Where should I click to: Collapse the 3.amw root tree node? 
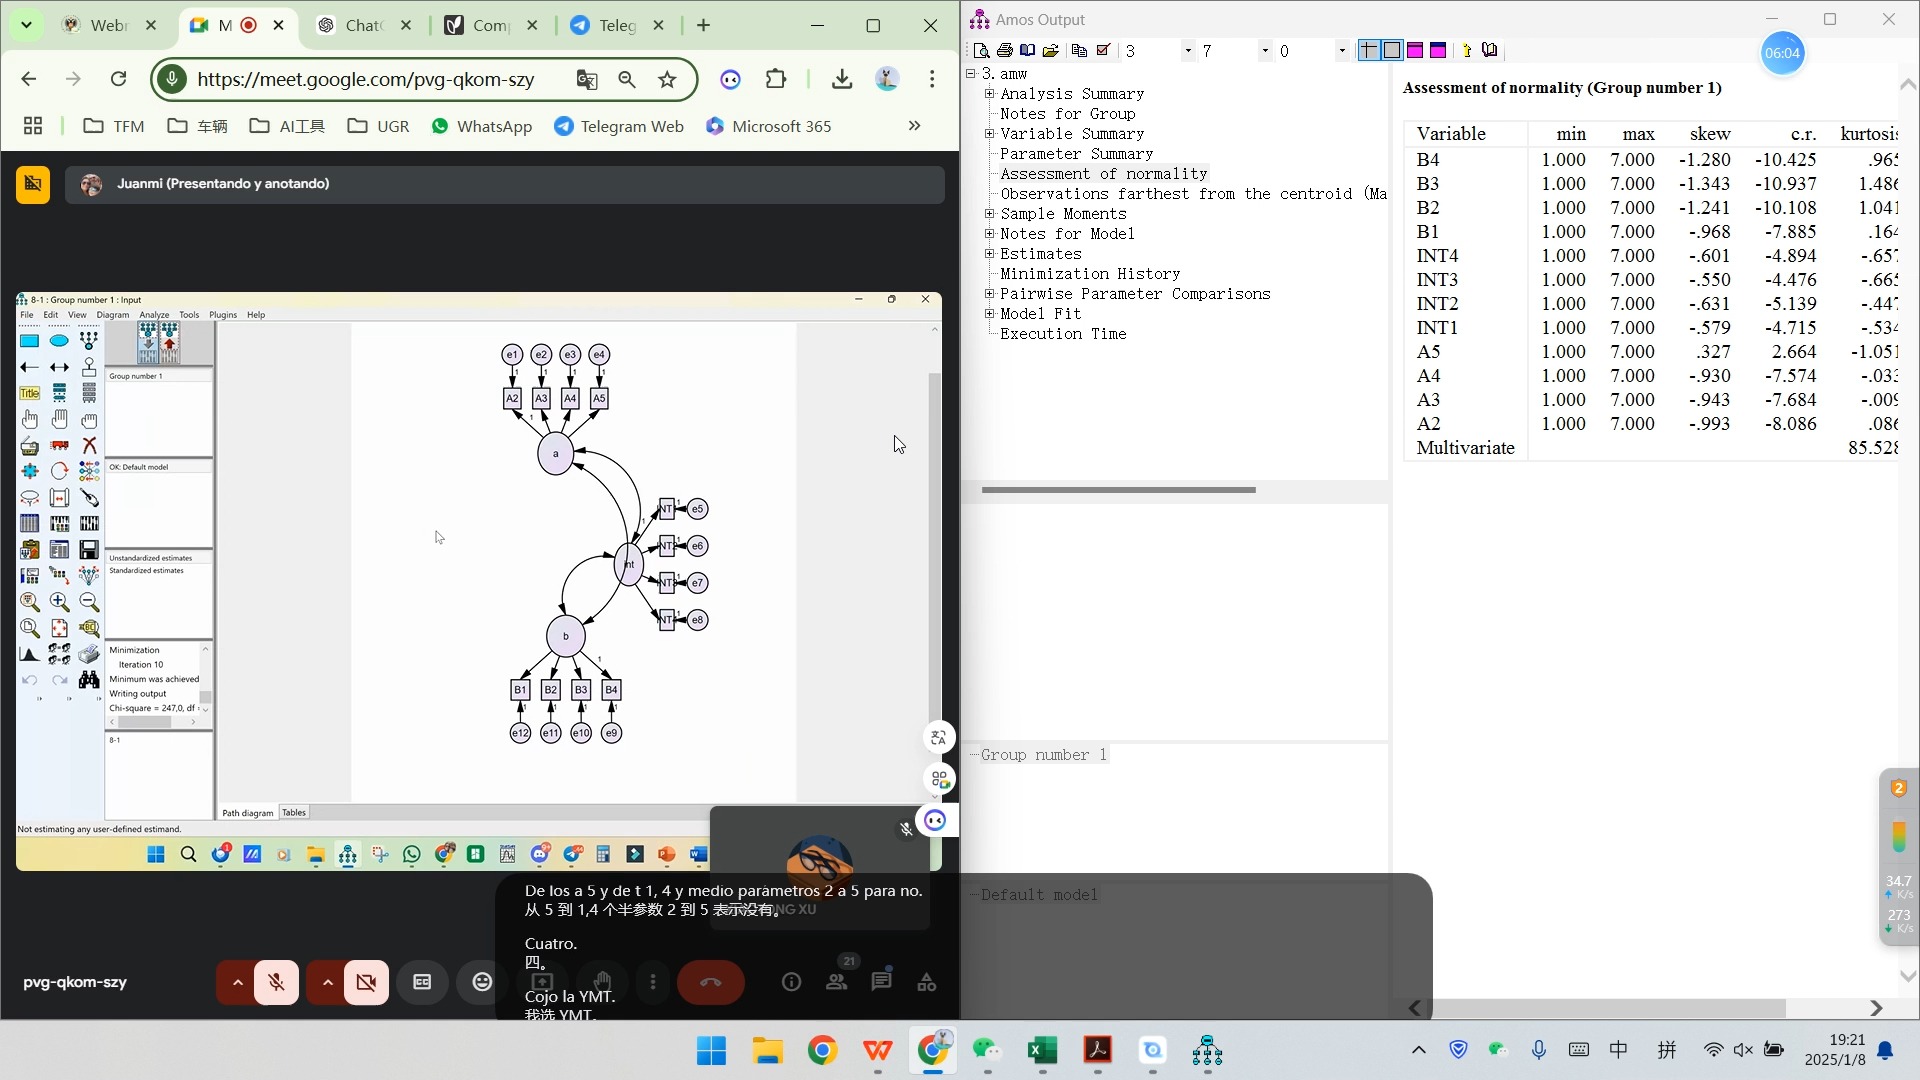971,74
